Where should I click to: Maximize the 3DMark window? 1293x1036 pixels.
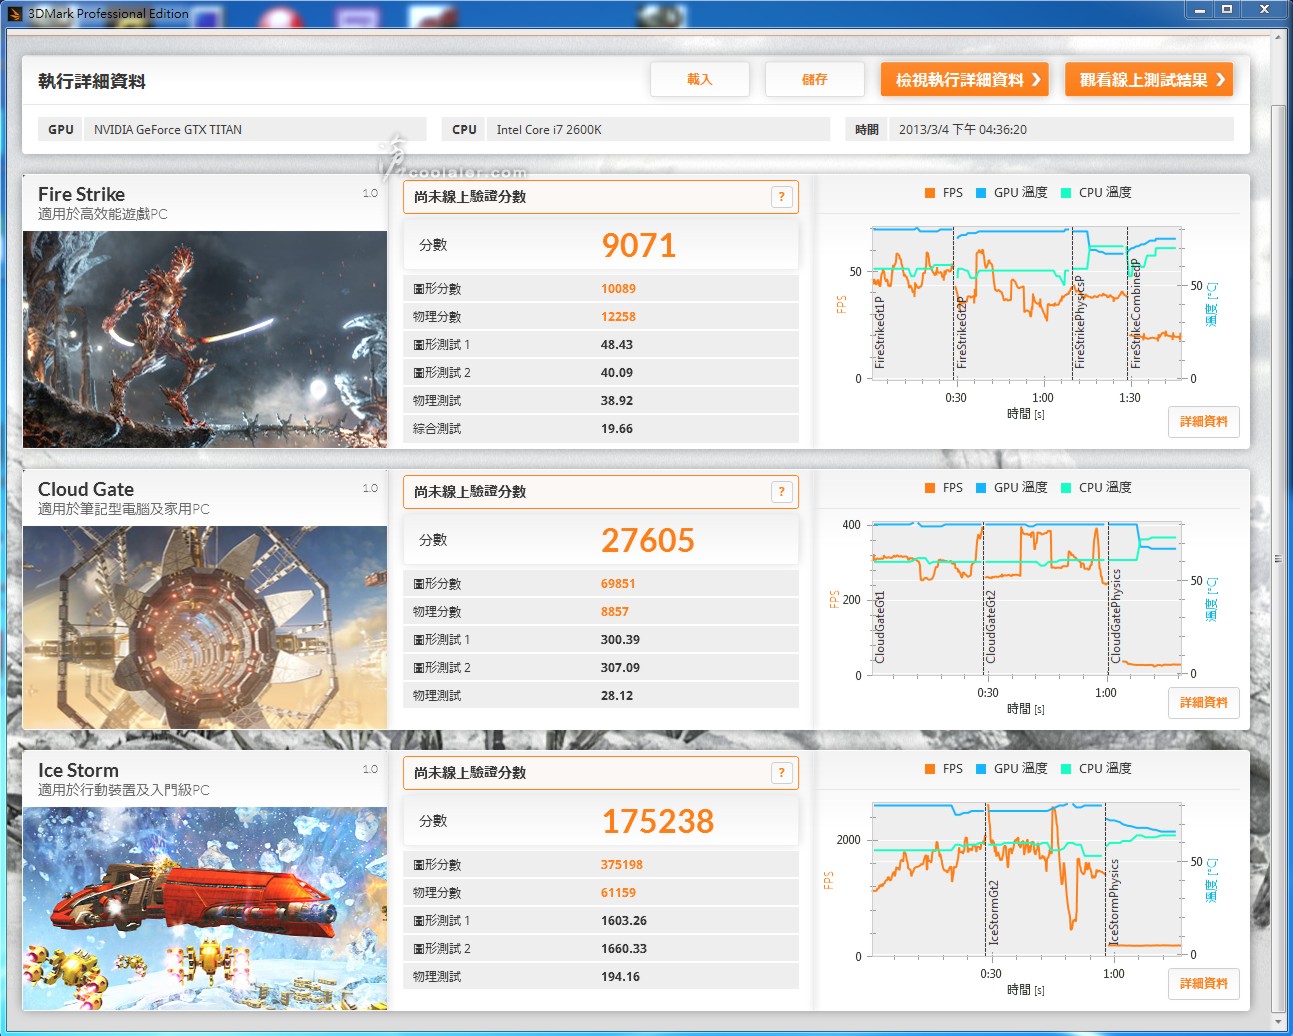pyautogui.click(x=1227, y=9)
